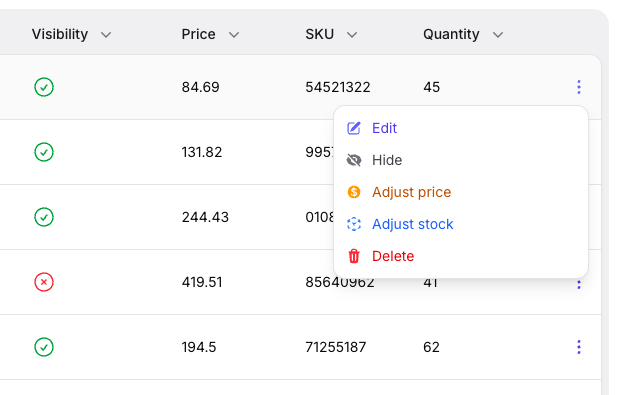Click the SKU column header label
This screenshot has height=395, width=618.
pos(319,34)
